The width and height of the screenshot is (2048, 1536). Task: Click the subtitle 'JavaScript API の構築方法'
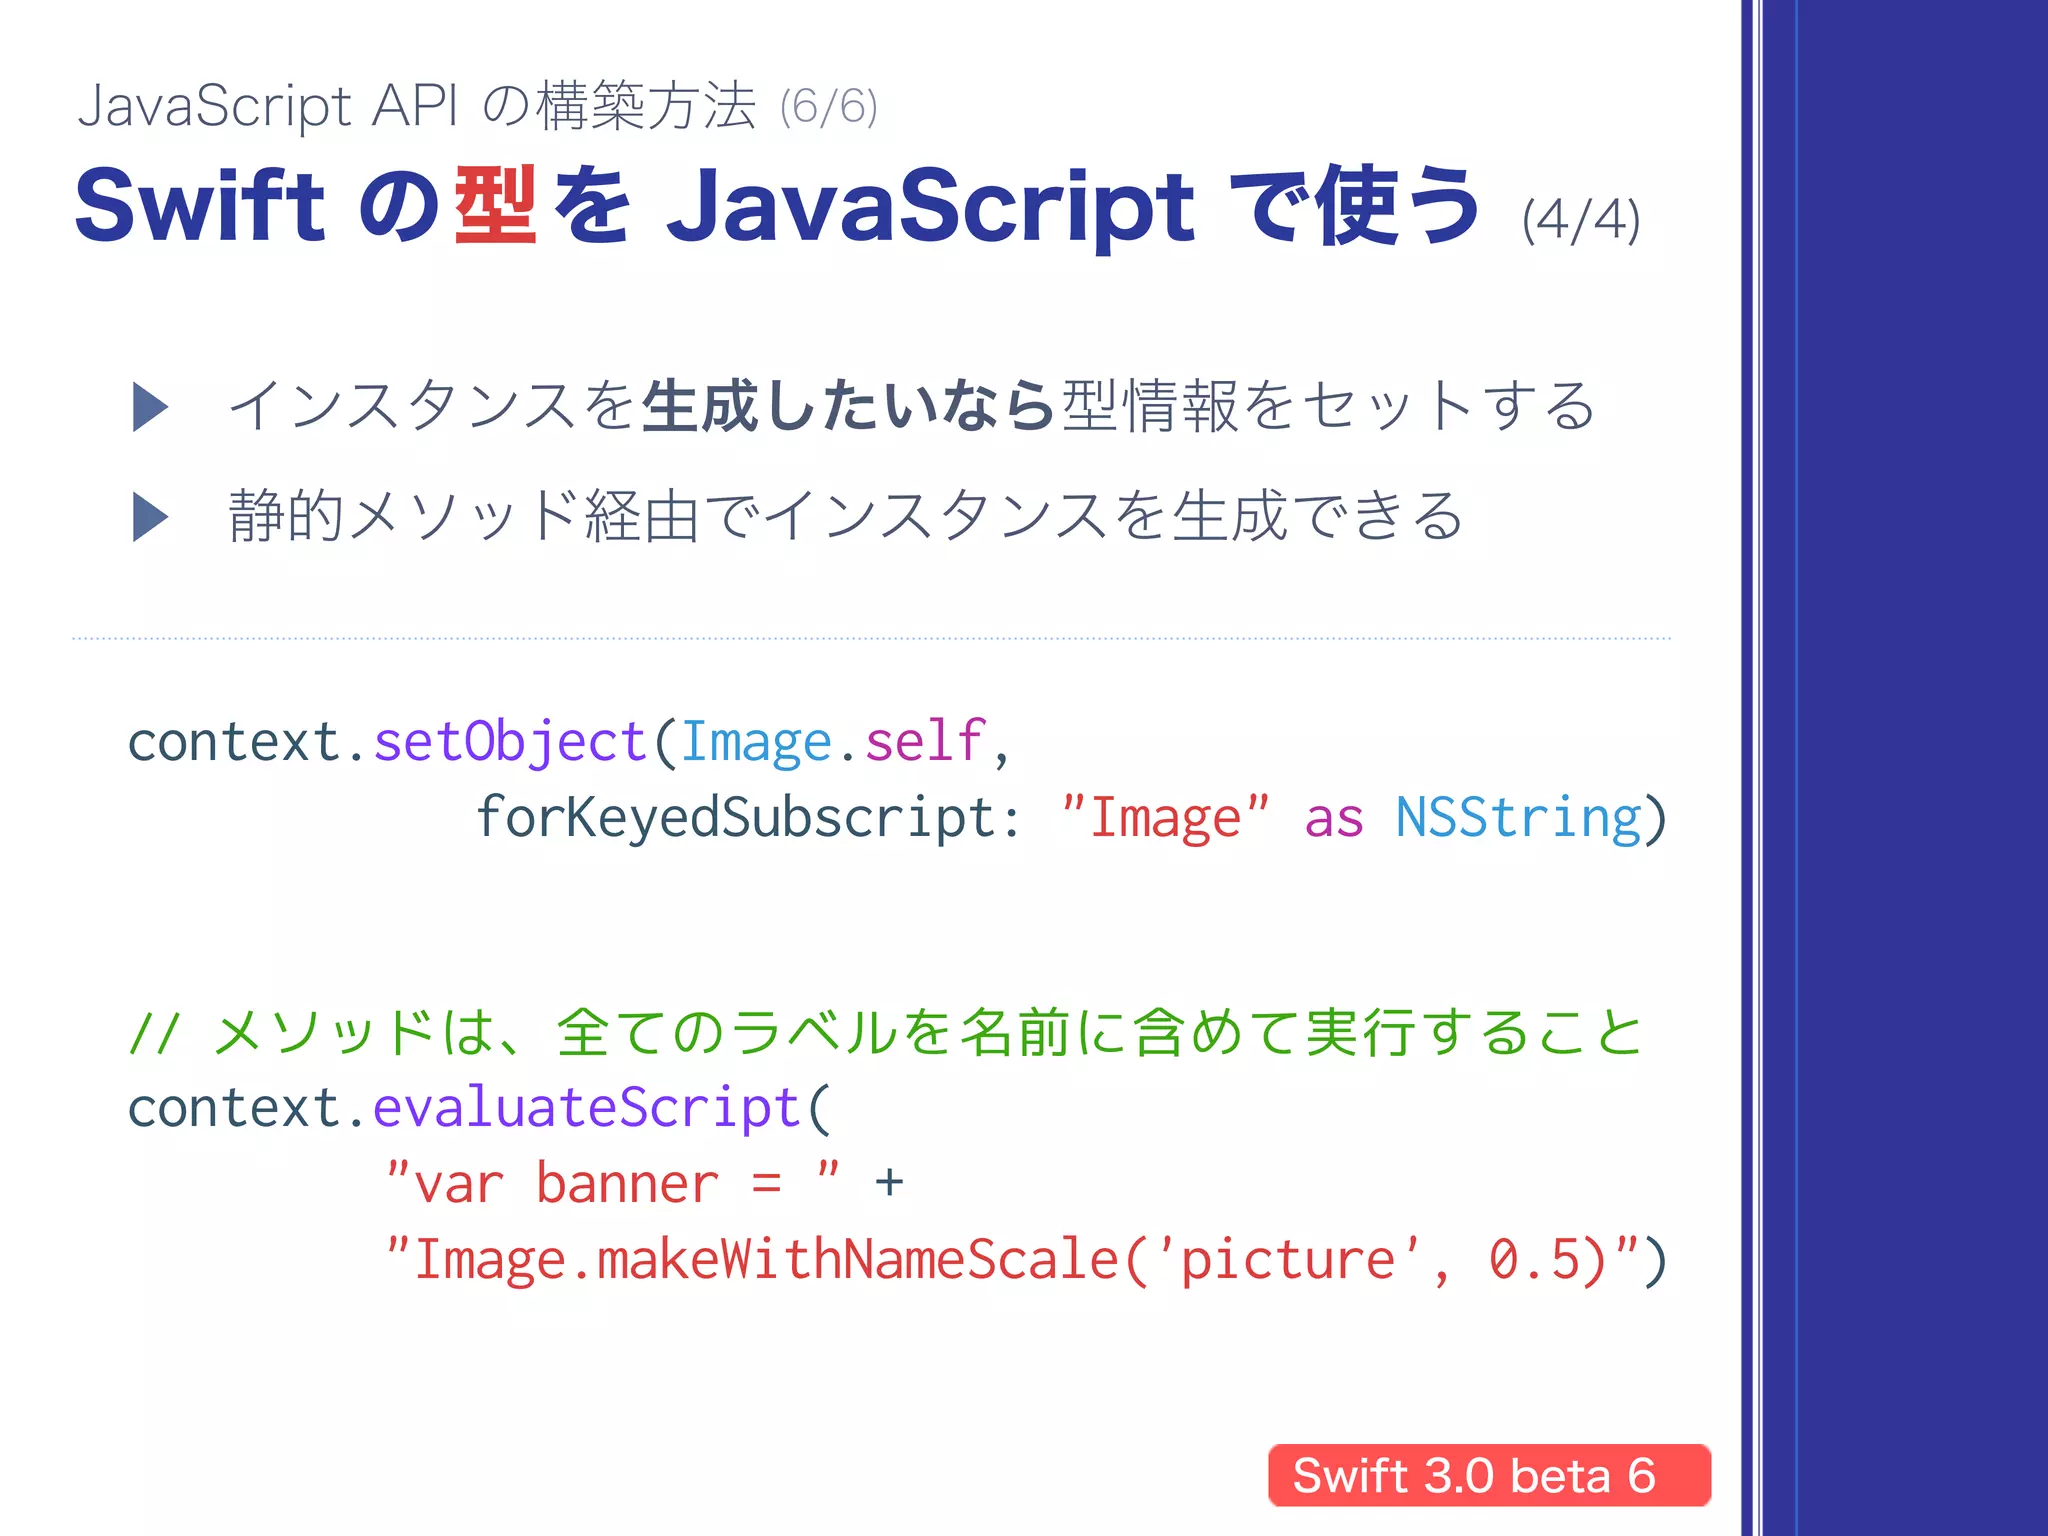(x=417, y=105)
